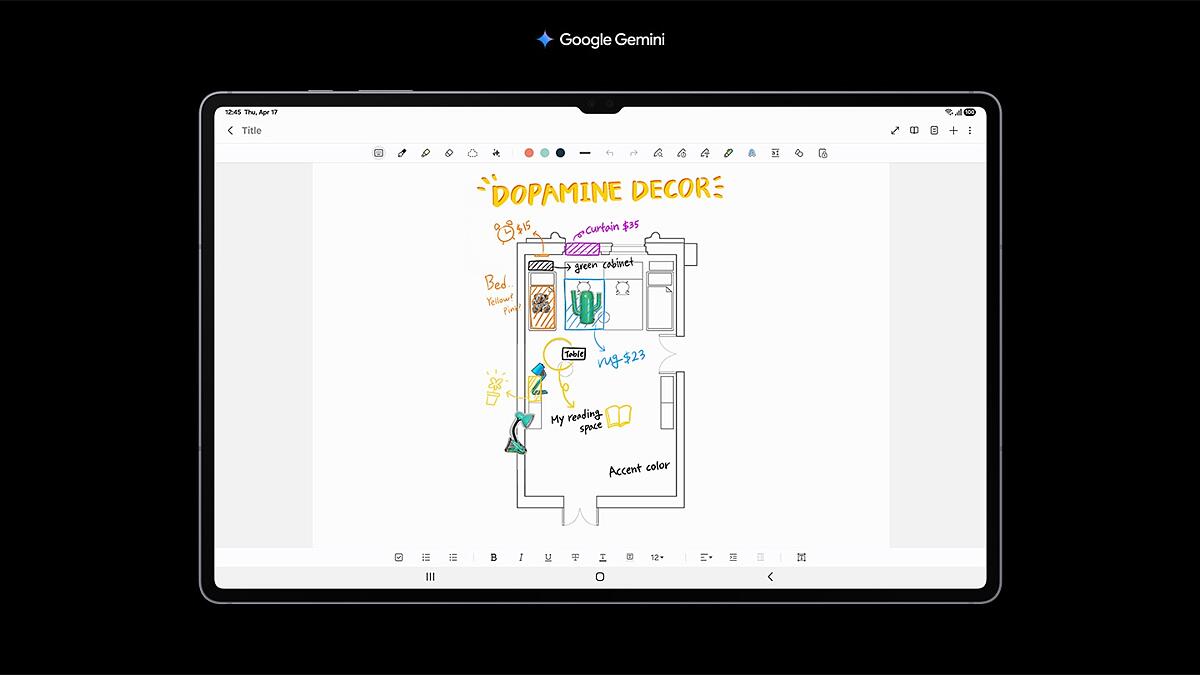The image size is (1200, 675).
Task: Open the AI sparkle assist tool
Action: pyautogui.click(x=496, y=153)
